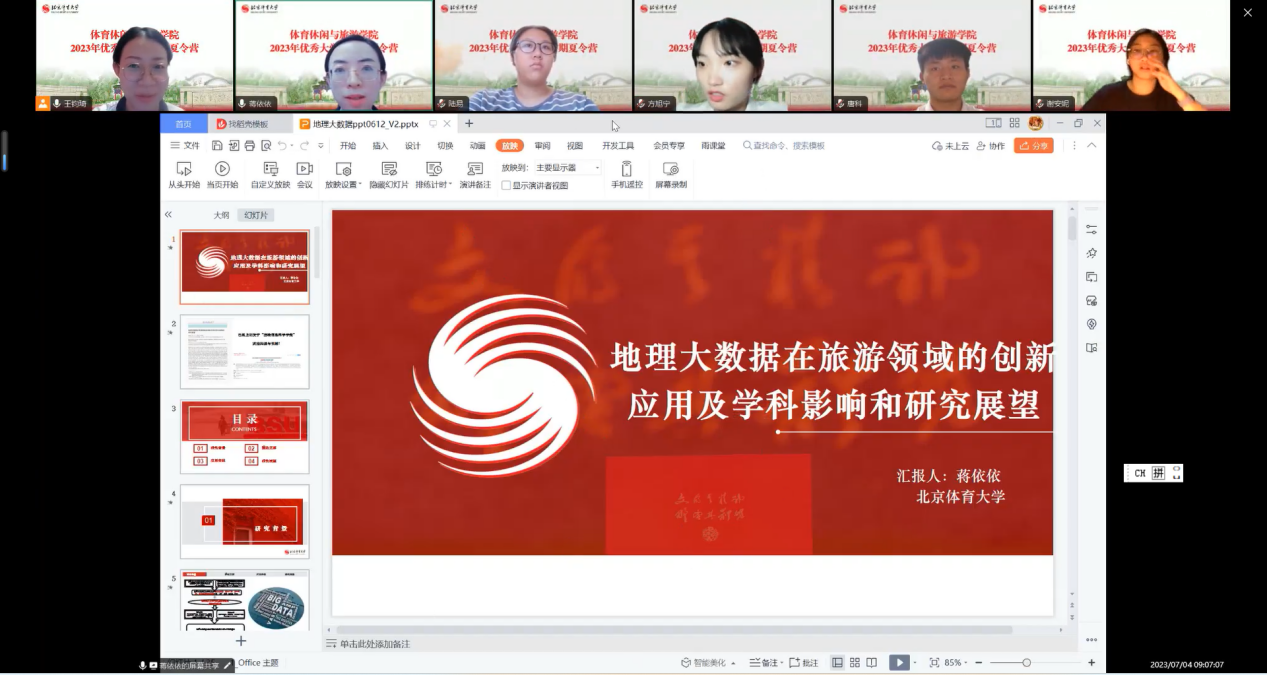Open the Insert (插入) ribbon tab
The height and width of the screenshot is (675, 1267).
[x=380, y=146]
